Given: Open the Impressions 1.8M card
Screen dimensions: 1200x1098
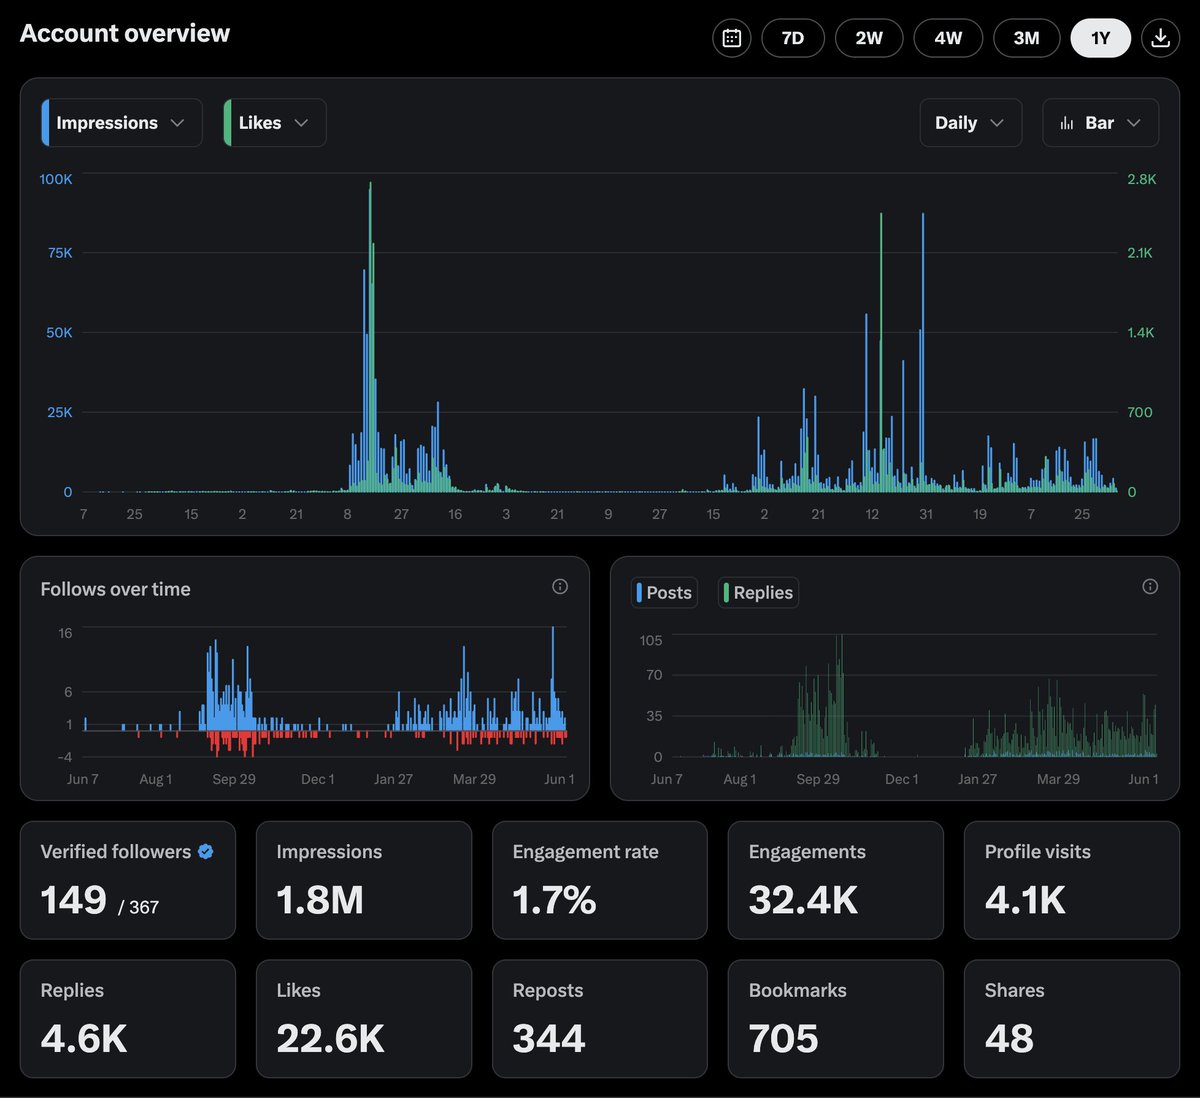Looking at the screenshot, I should [364, 880].
